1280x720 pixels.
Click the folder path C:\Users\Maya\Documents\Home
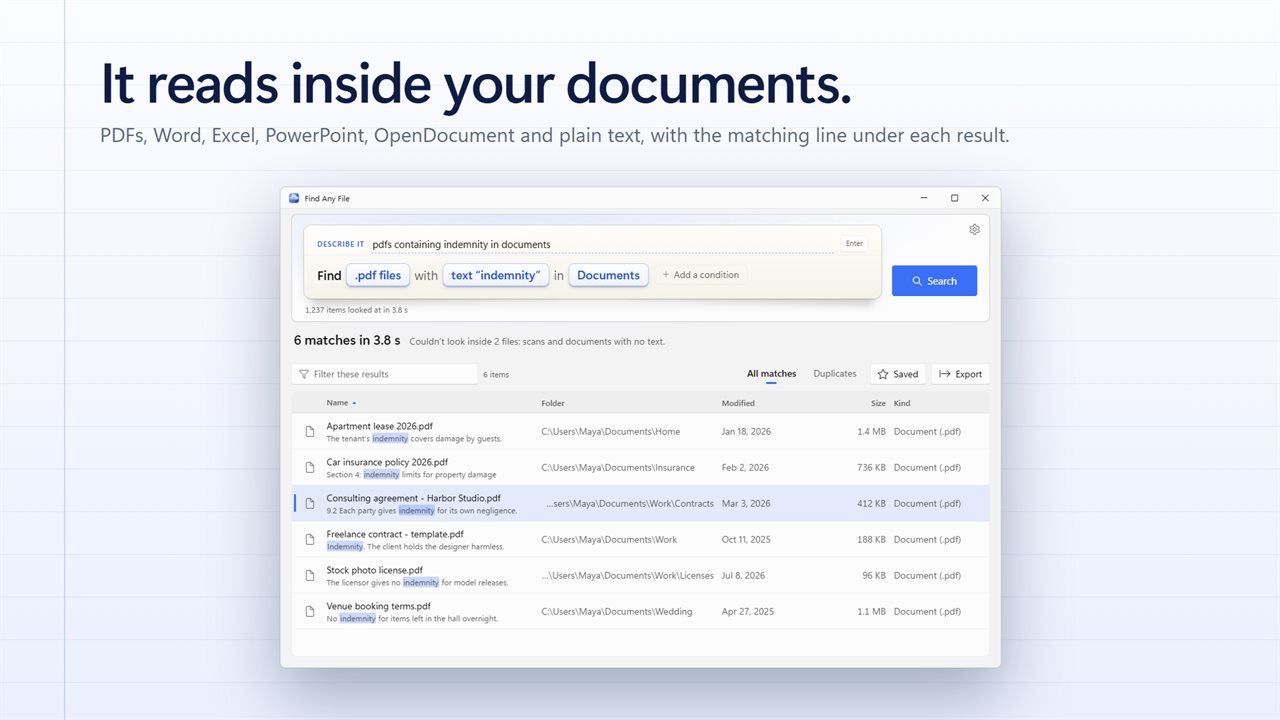611,432
